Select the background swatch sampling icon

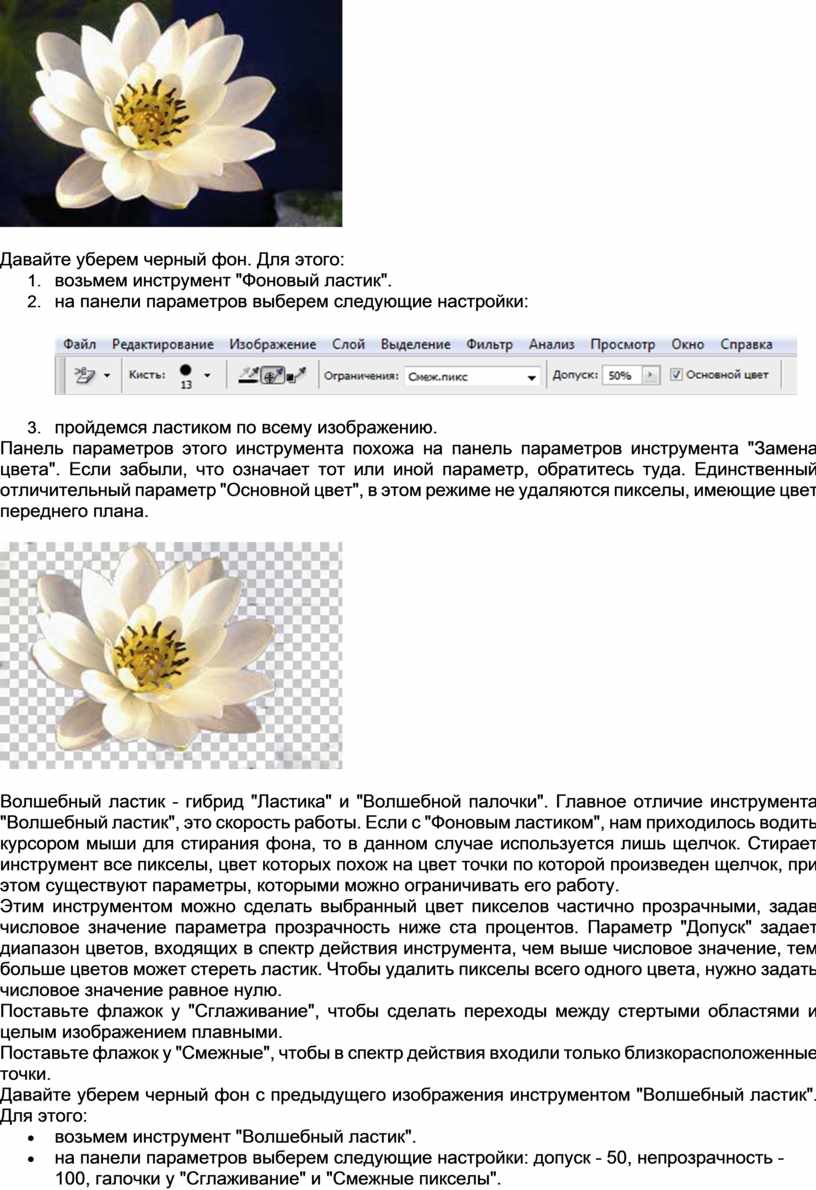tap(296, 375)
